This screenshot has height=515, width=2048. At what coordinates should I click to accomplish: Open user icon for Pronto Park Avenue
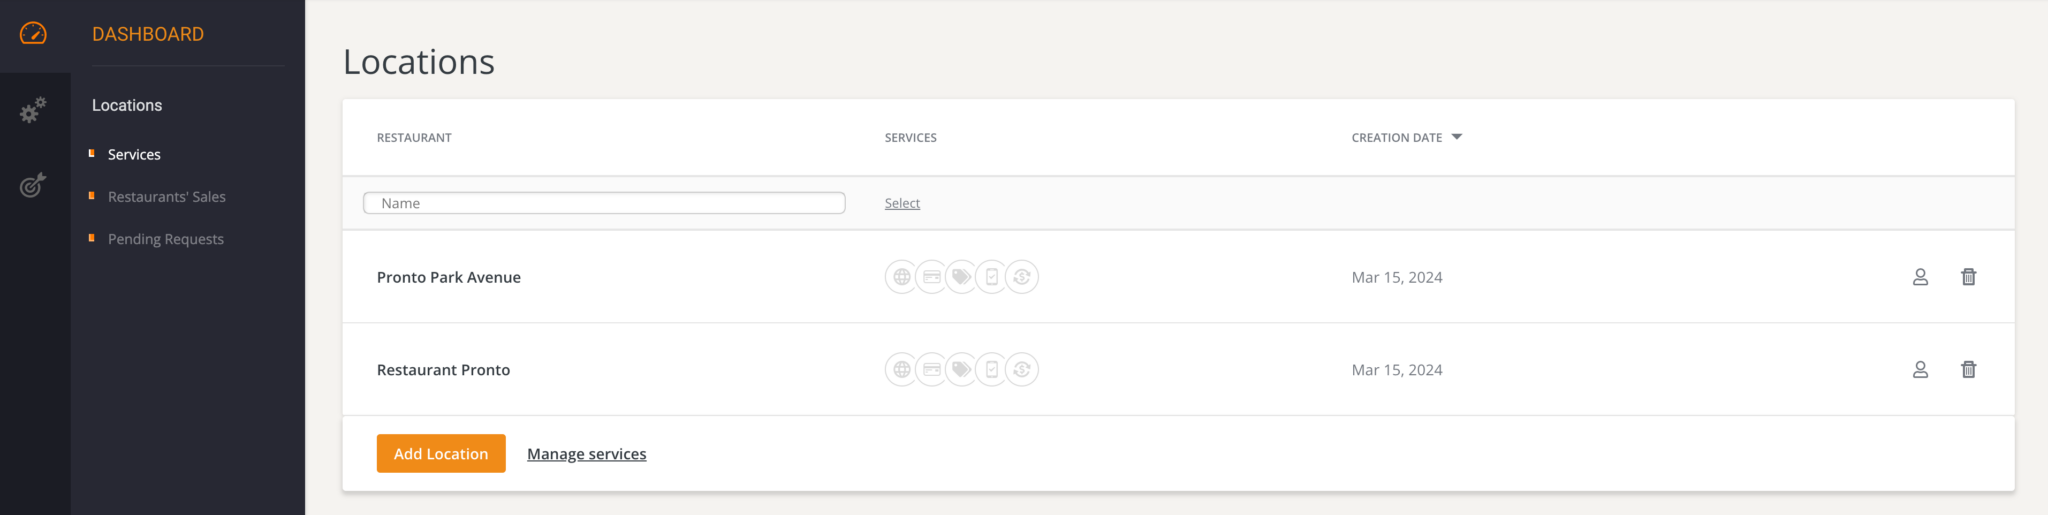(x=1920, y=277)
